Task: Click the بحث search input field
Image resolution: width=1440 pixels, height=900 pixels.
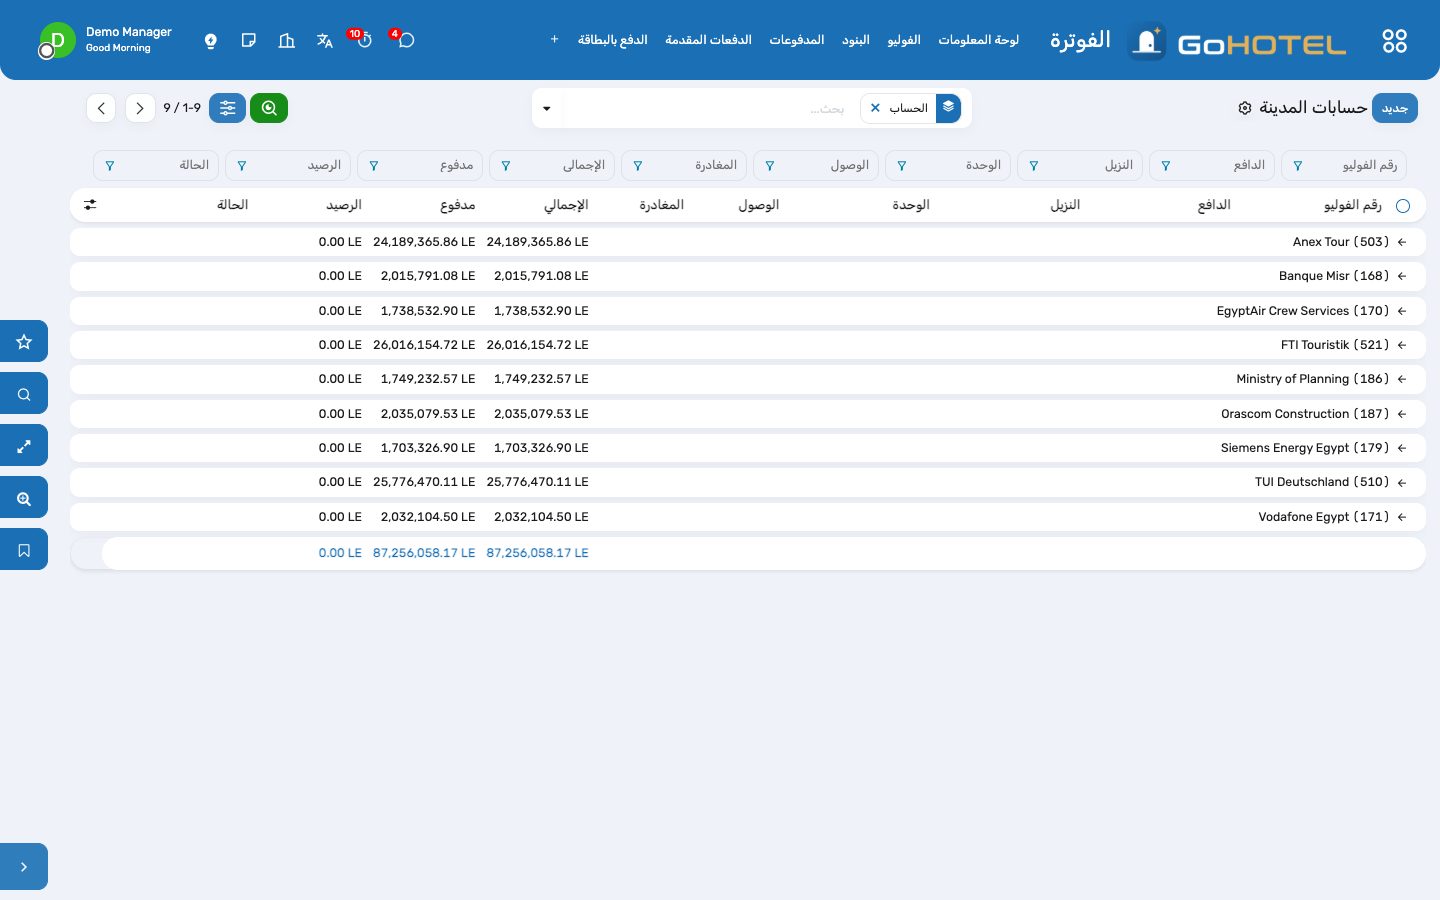Action: click(712, 108)
